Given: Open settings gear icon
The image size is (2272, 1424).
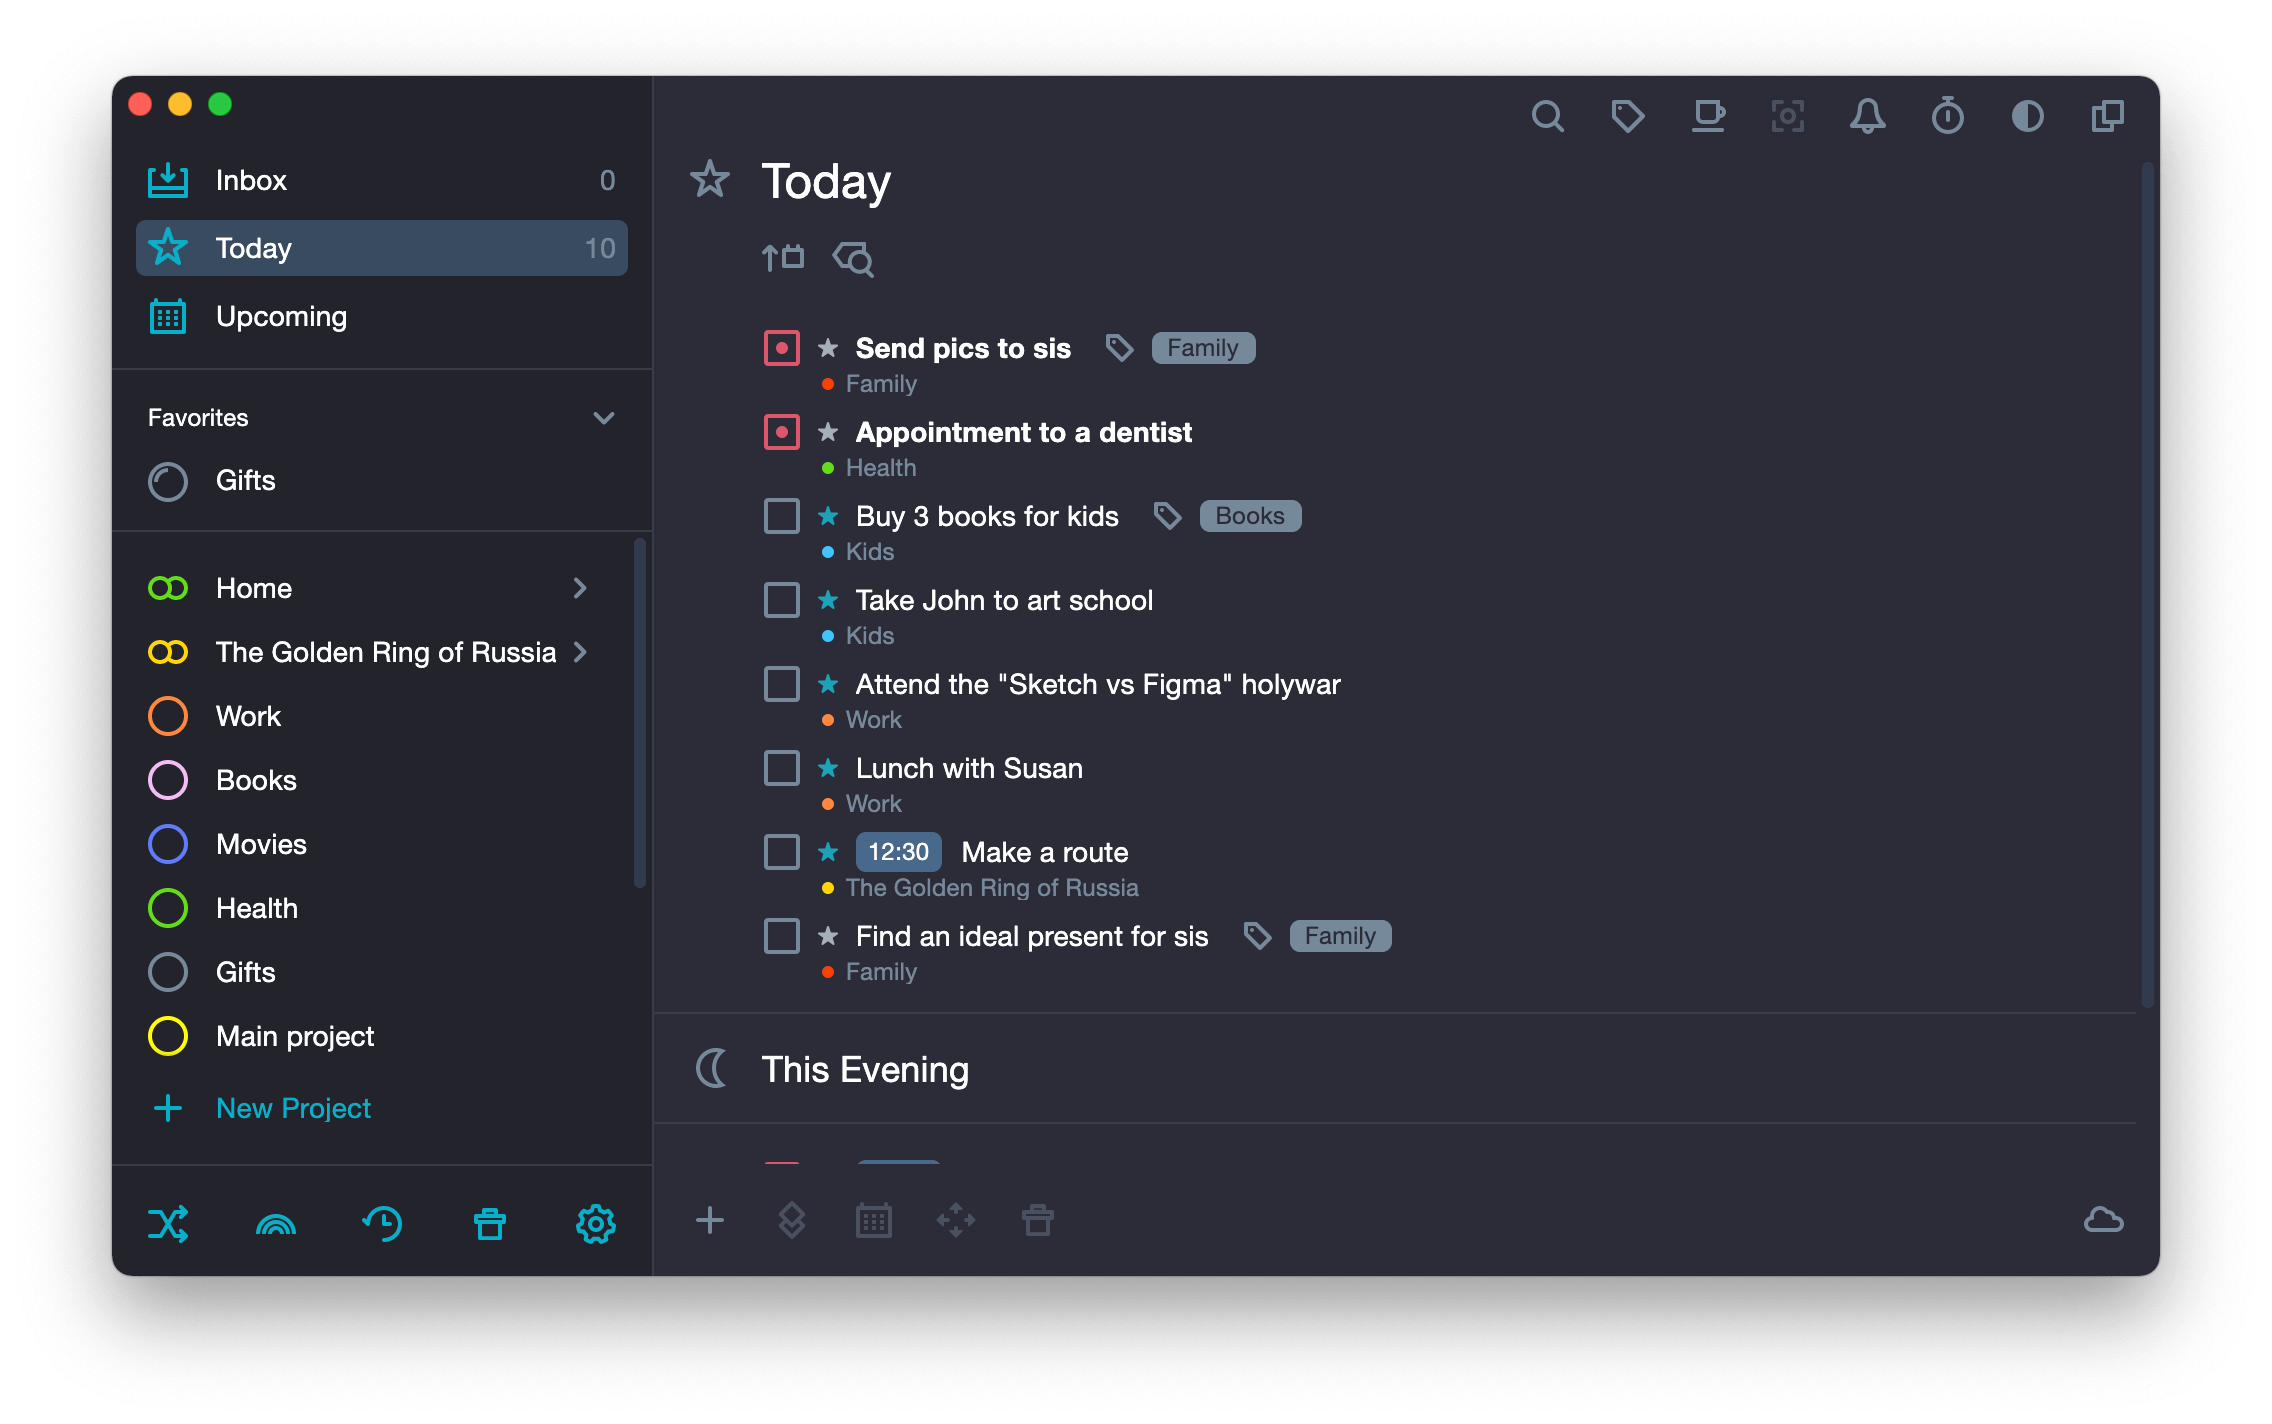Looking at the screenshot, I should 596,1223.
